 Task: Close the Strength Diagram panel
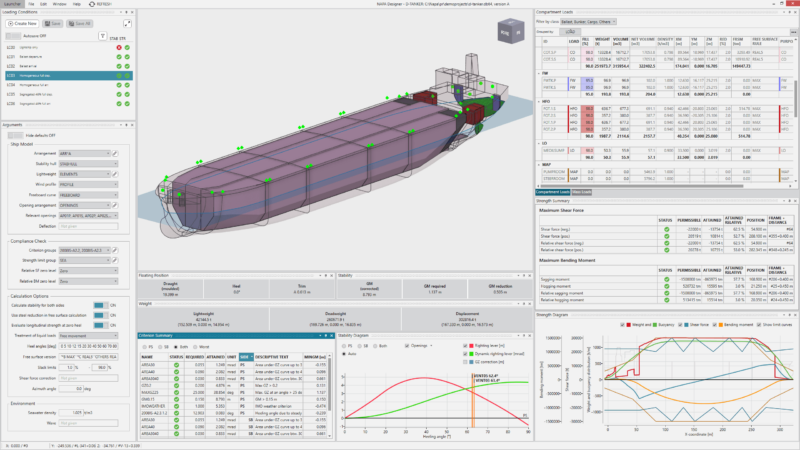(x=795, y=315)
